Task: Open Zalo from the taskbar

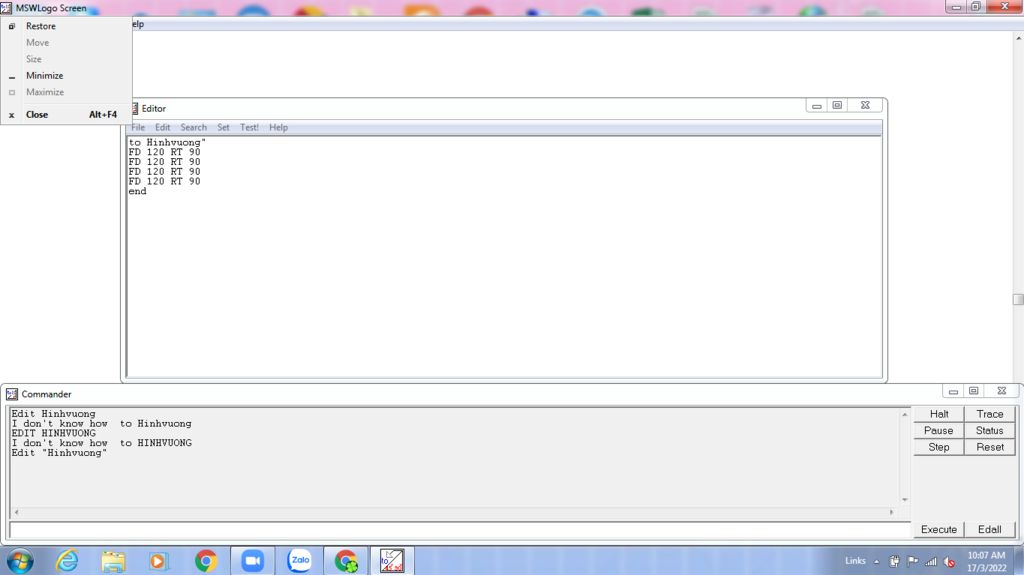Action: (x=300, y=560)
